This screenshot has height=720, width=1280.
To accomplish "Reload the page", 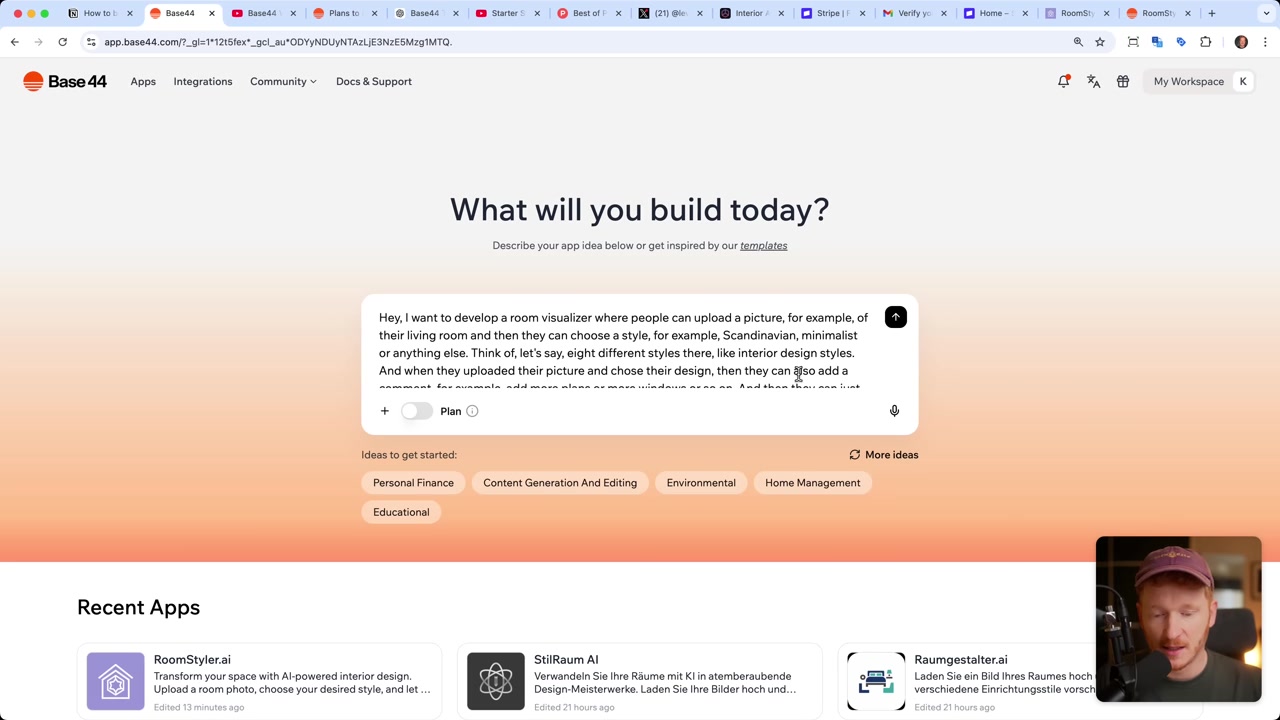I will point(62,42).
